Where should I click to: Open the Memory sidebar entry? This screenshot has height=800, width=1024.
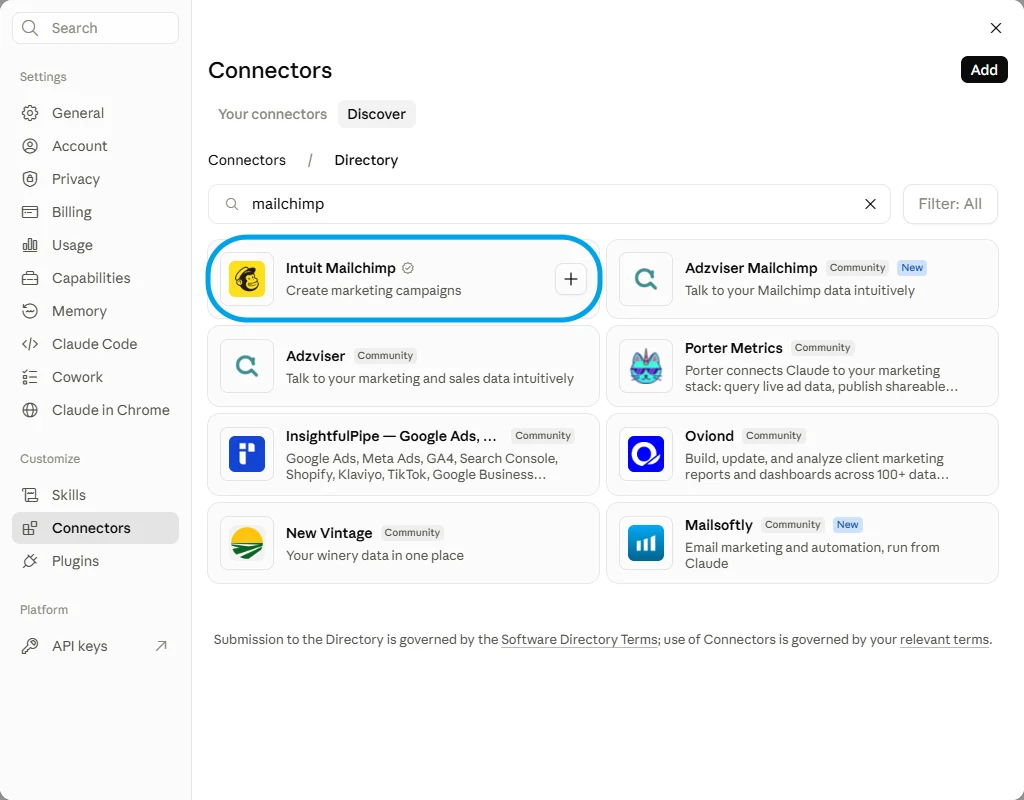pos(95,311)
